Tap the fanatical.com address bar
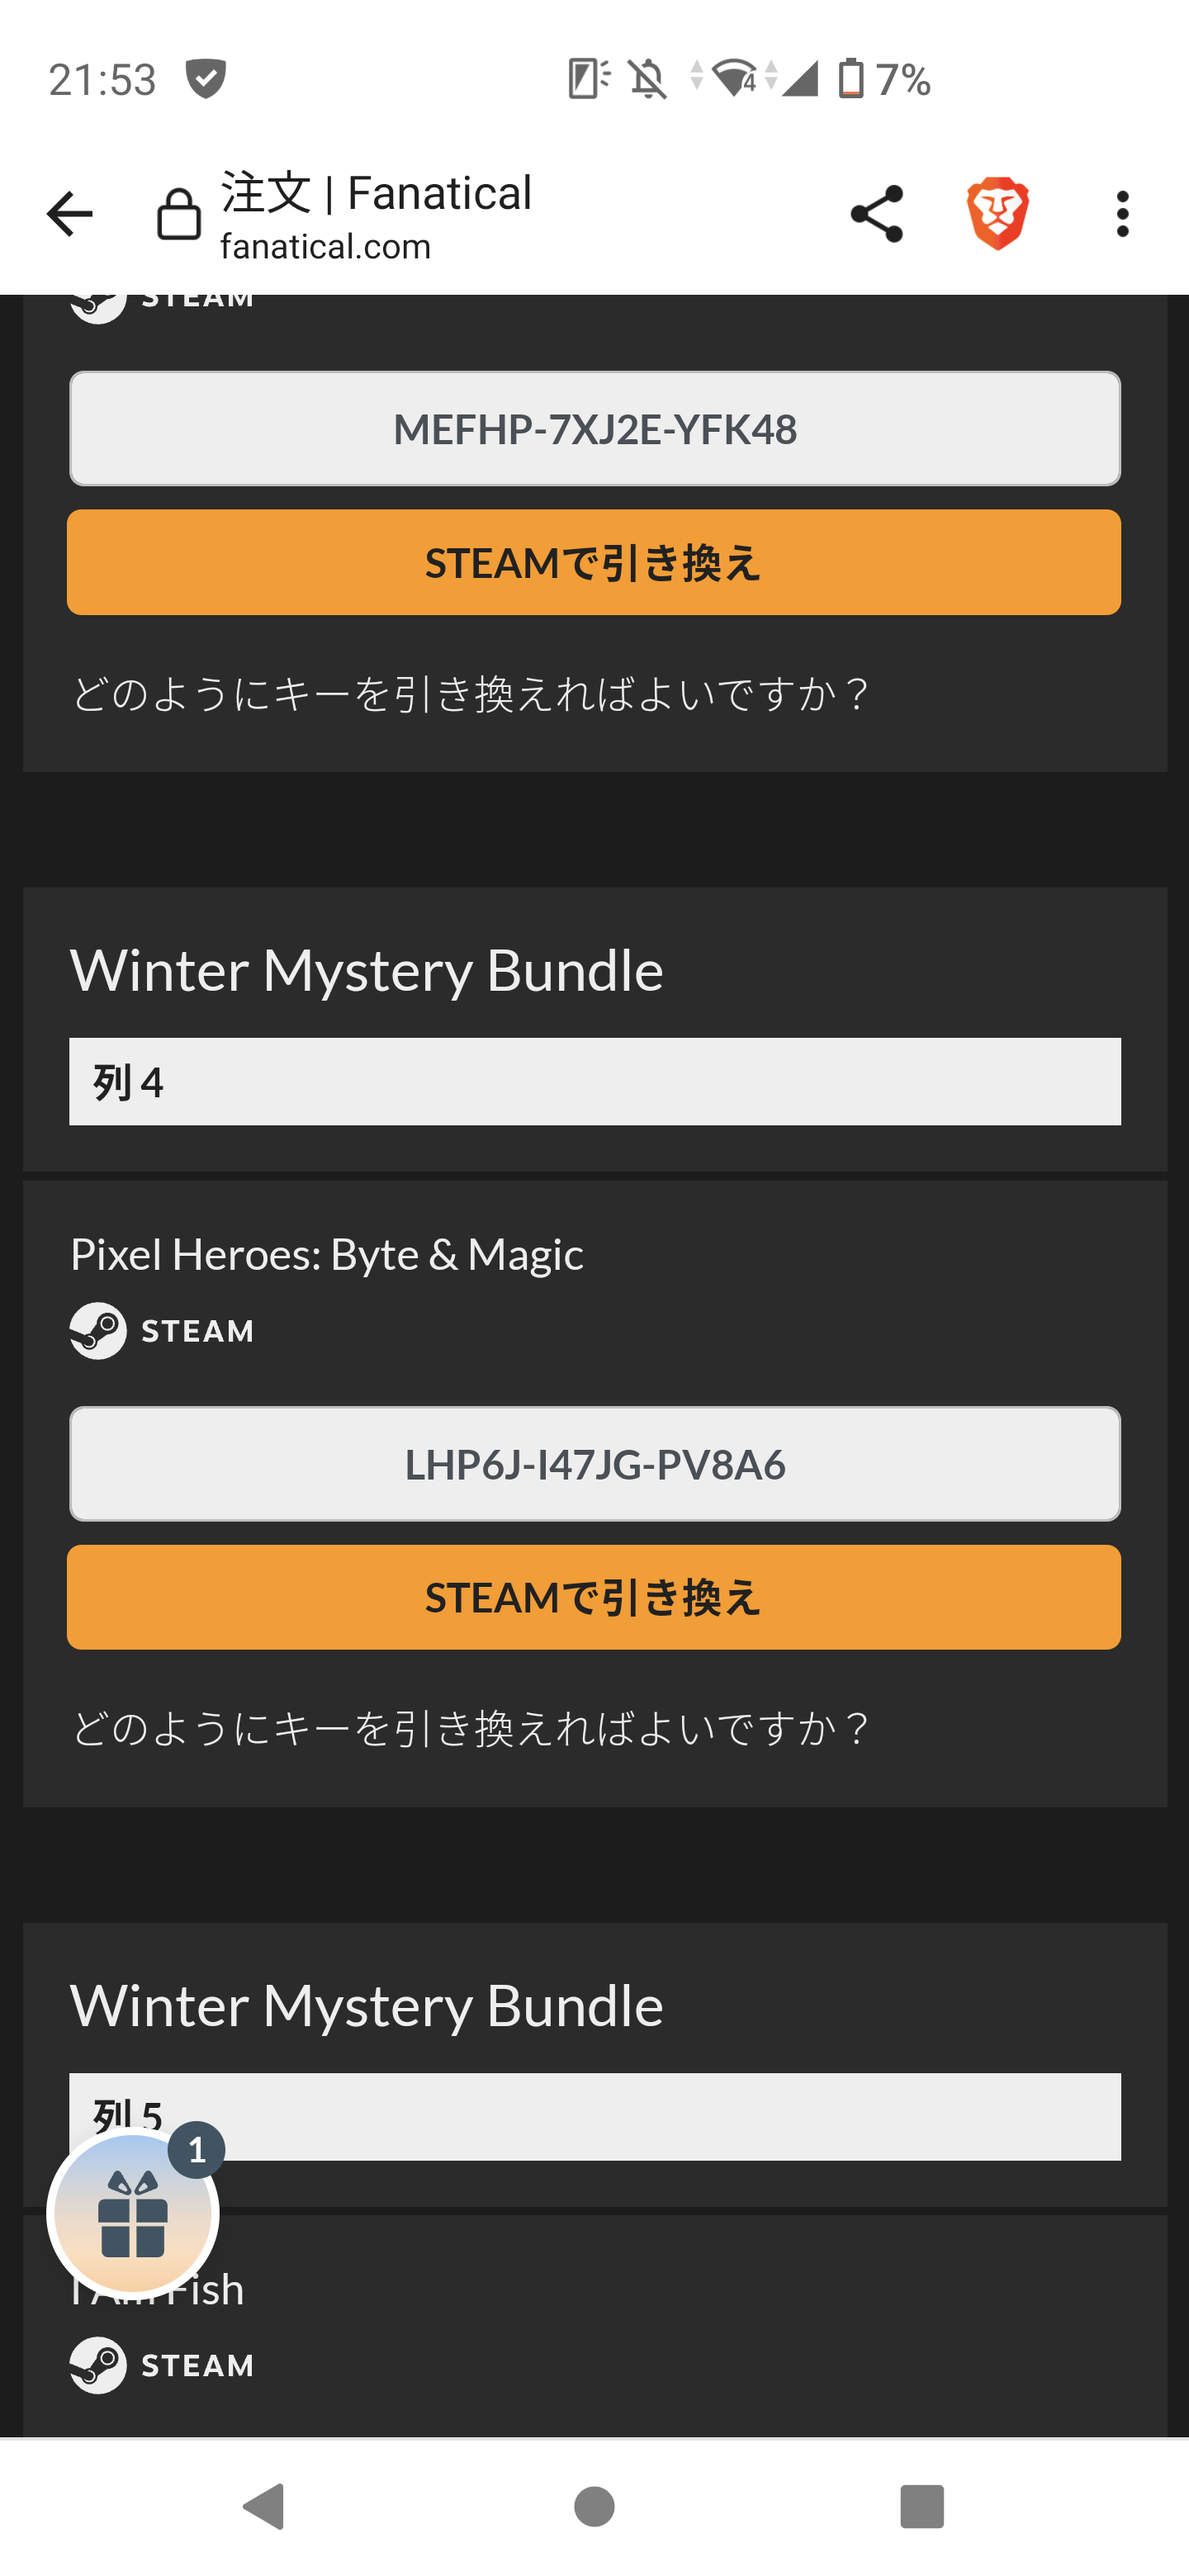Viewport: 1189px width, 2576px height. tap(376, 214)
